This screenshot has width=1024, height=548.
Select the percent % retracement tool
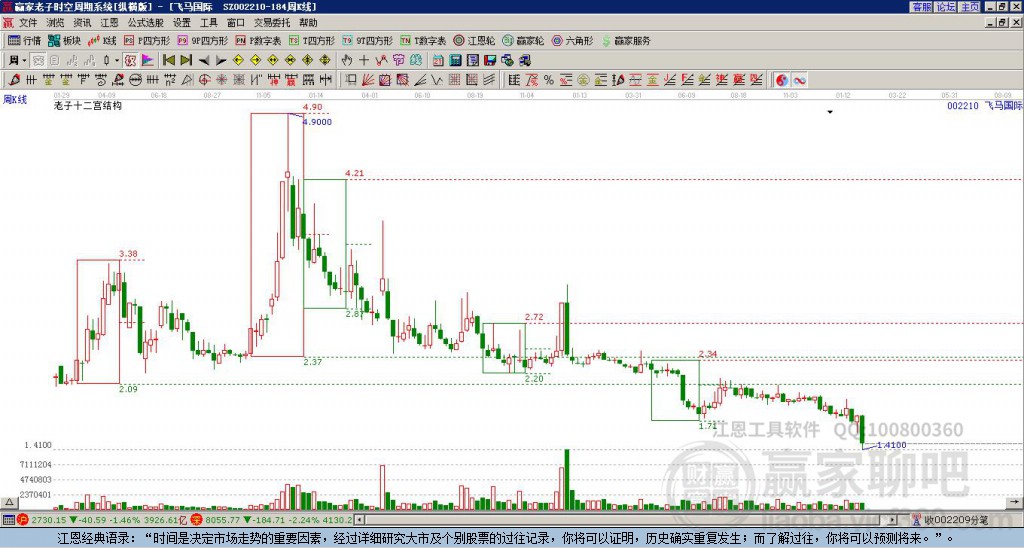549,80
